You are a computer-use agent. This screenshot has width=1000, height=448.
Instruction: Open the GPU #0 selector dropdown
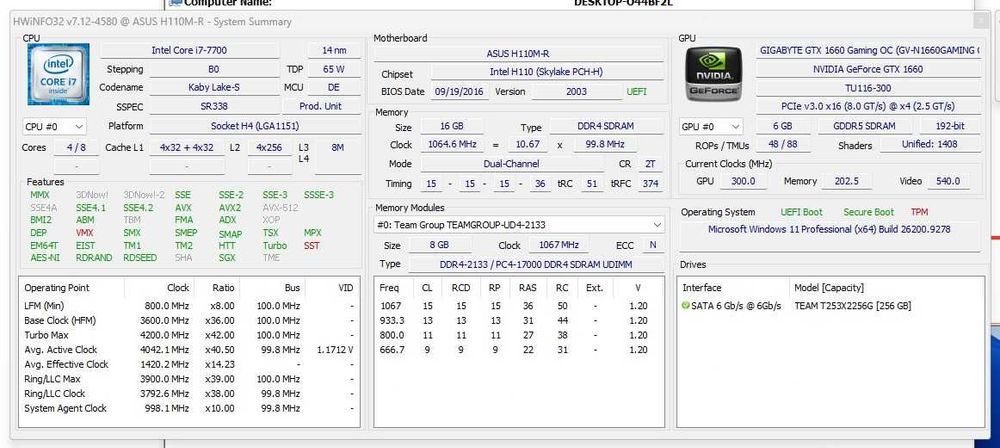[x=711, y=126]
